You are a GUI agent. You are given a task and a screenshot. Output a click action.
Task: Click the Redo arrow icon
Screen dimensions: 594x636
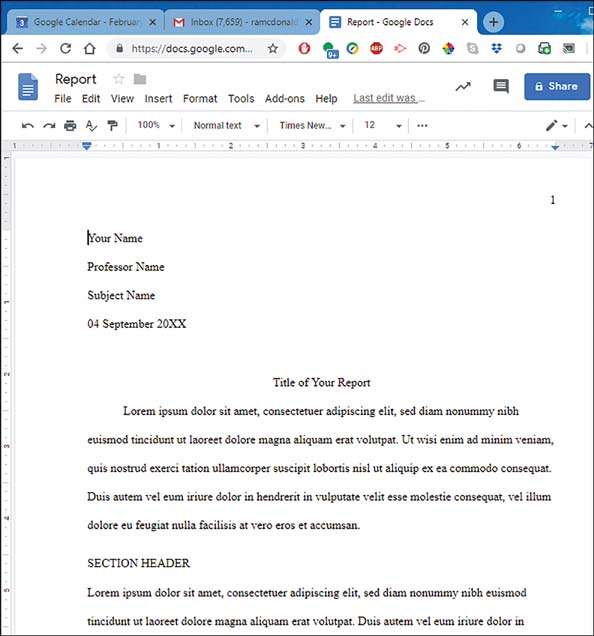pos(49,126)
